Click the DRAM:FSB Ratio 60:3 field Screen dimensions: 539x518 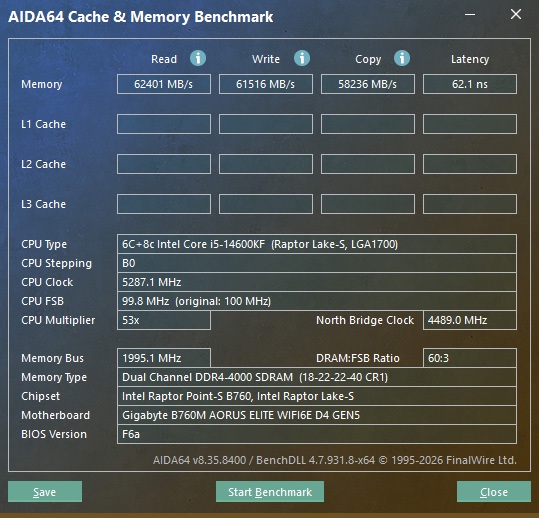(470, 358)
